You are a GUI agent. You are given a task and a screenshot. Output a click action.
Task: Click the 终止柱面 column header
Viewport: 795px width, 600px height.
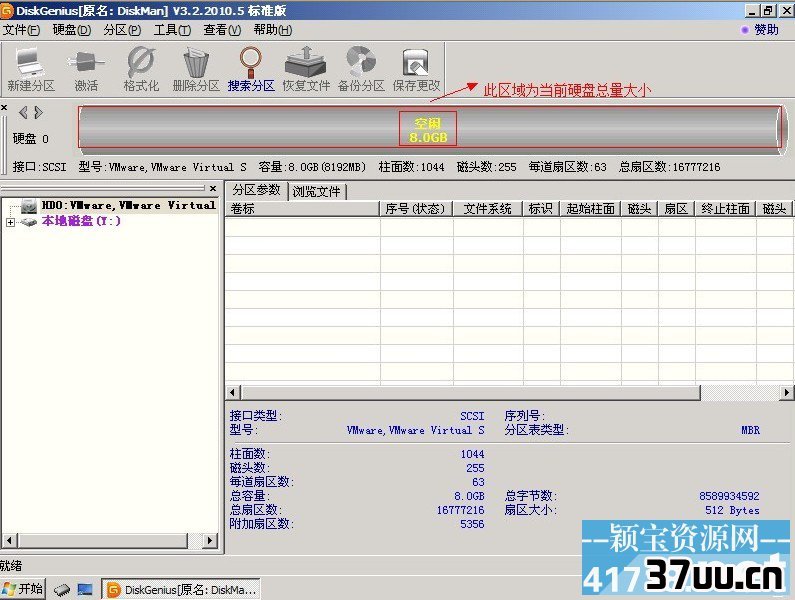[725, 209]
